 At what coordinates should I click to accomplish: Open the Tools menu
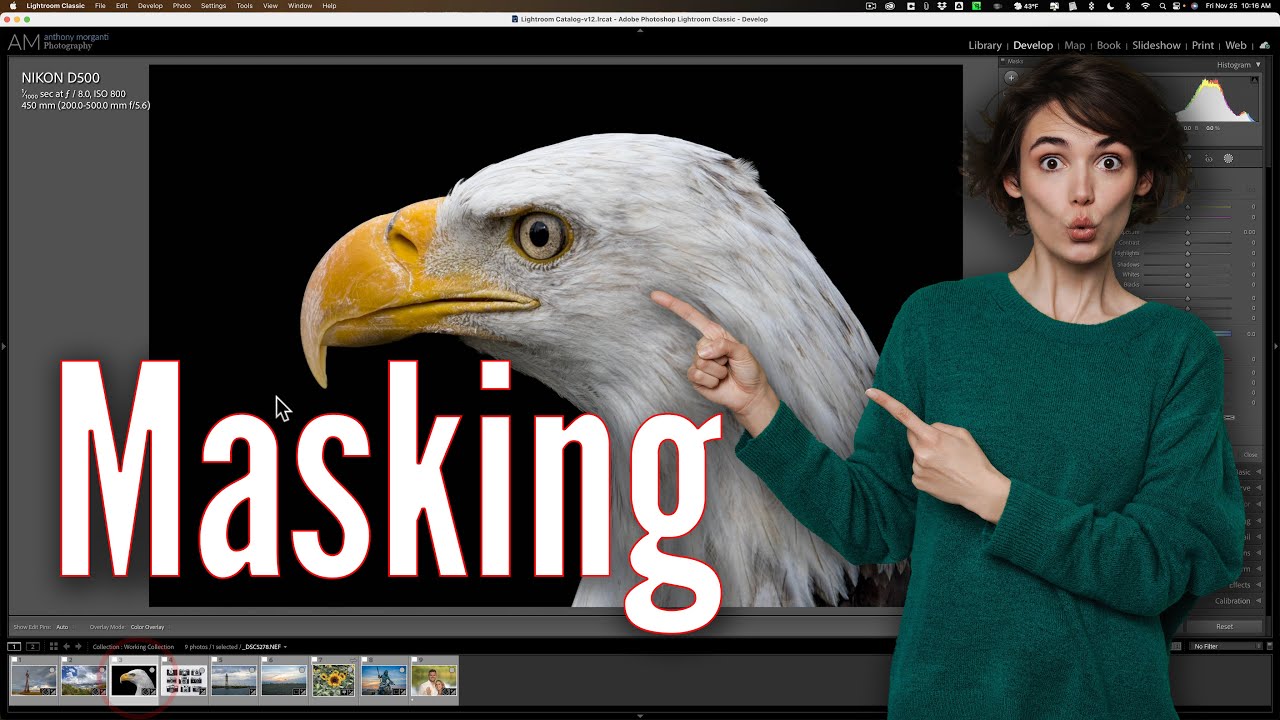tap(244, 6)
